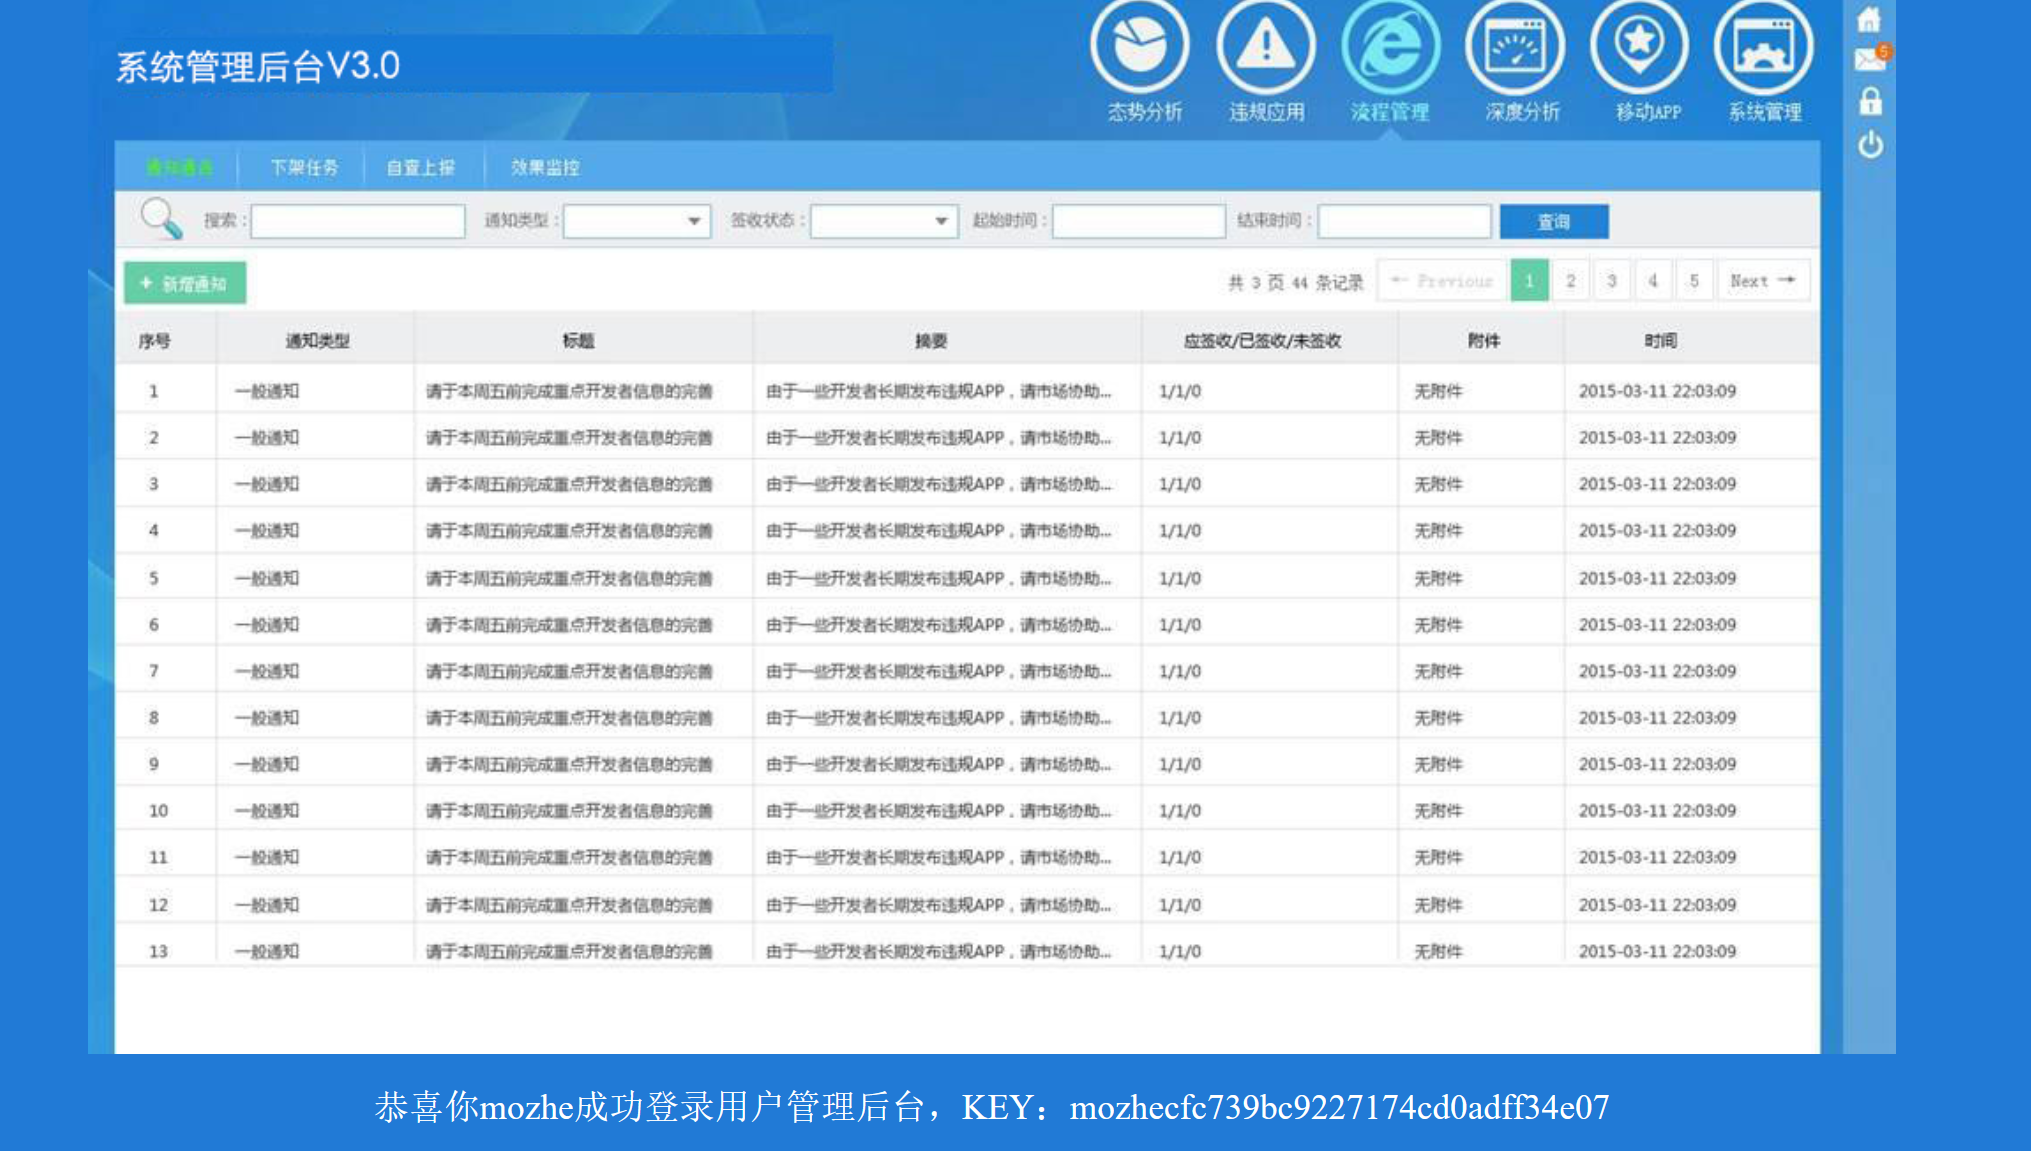Open the 态势分析 pie chart icon
2031x1151 pixels.
(1140, 46)
